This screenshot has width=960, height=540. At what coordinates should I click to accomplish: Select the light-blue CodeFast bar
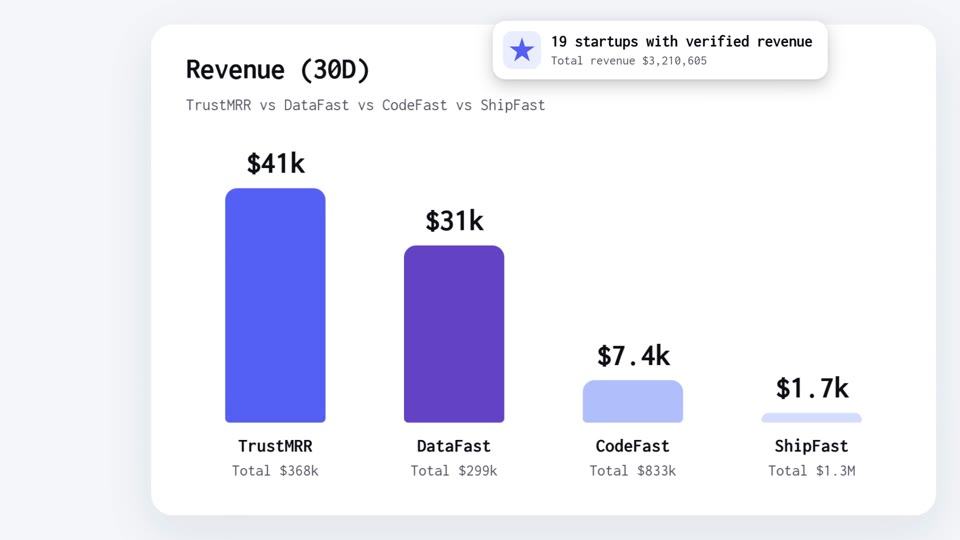[x=632, y=402]
